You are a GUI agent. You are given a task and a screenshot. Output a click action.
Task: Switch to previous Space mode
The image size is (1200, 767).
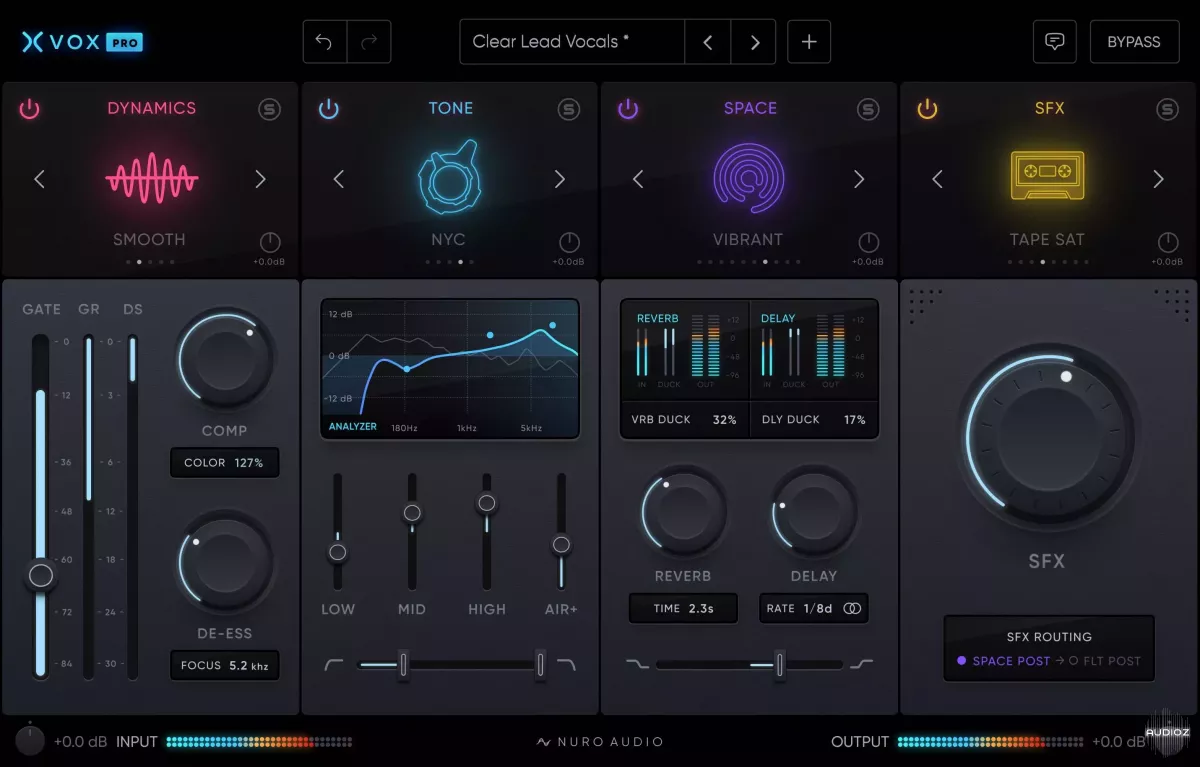(x=638, y=179)
